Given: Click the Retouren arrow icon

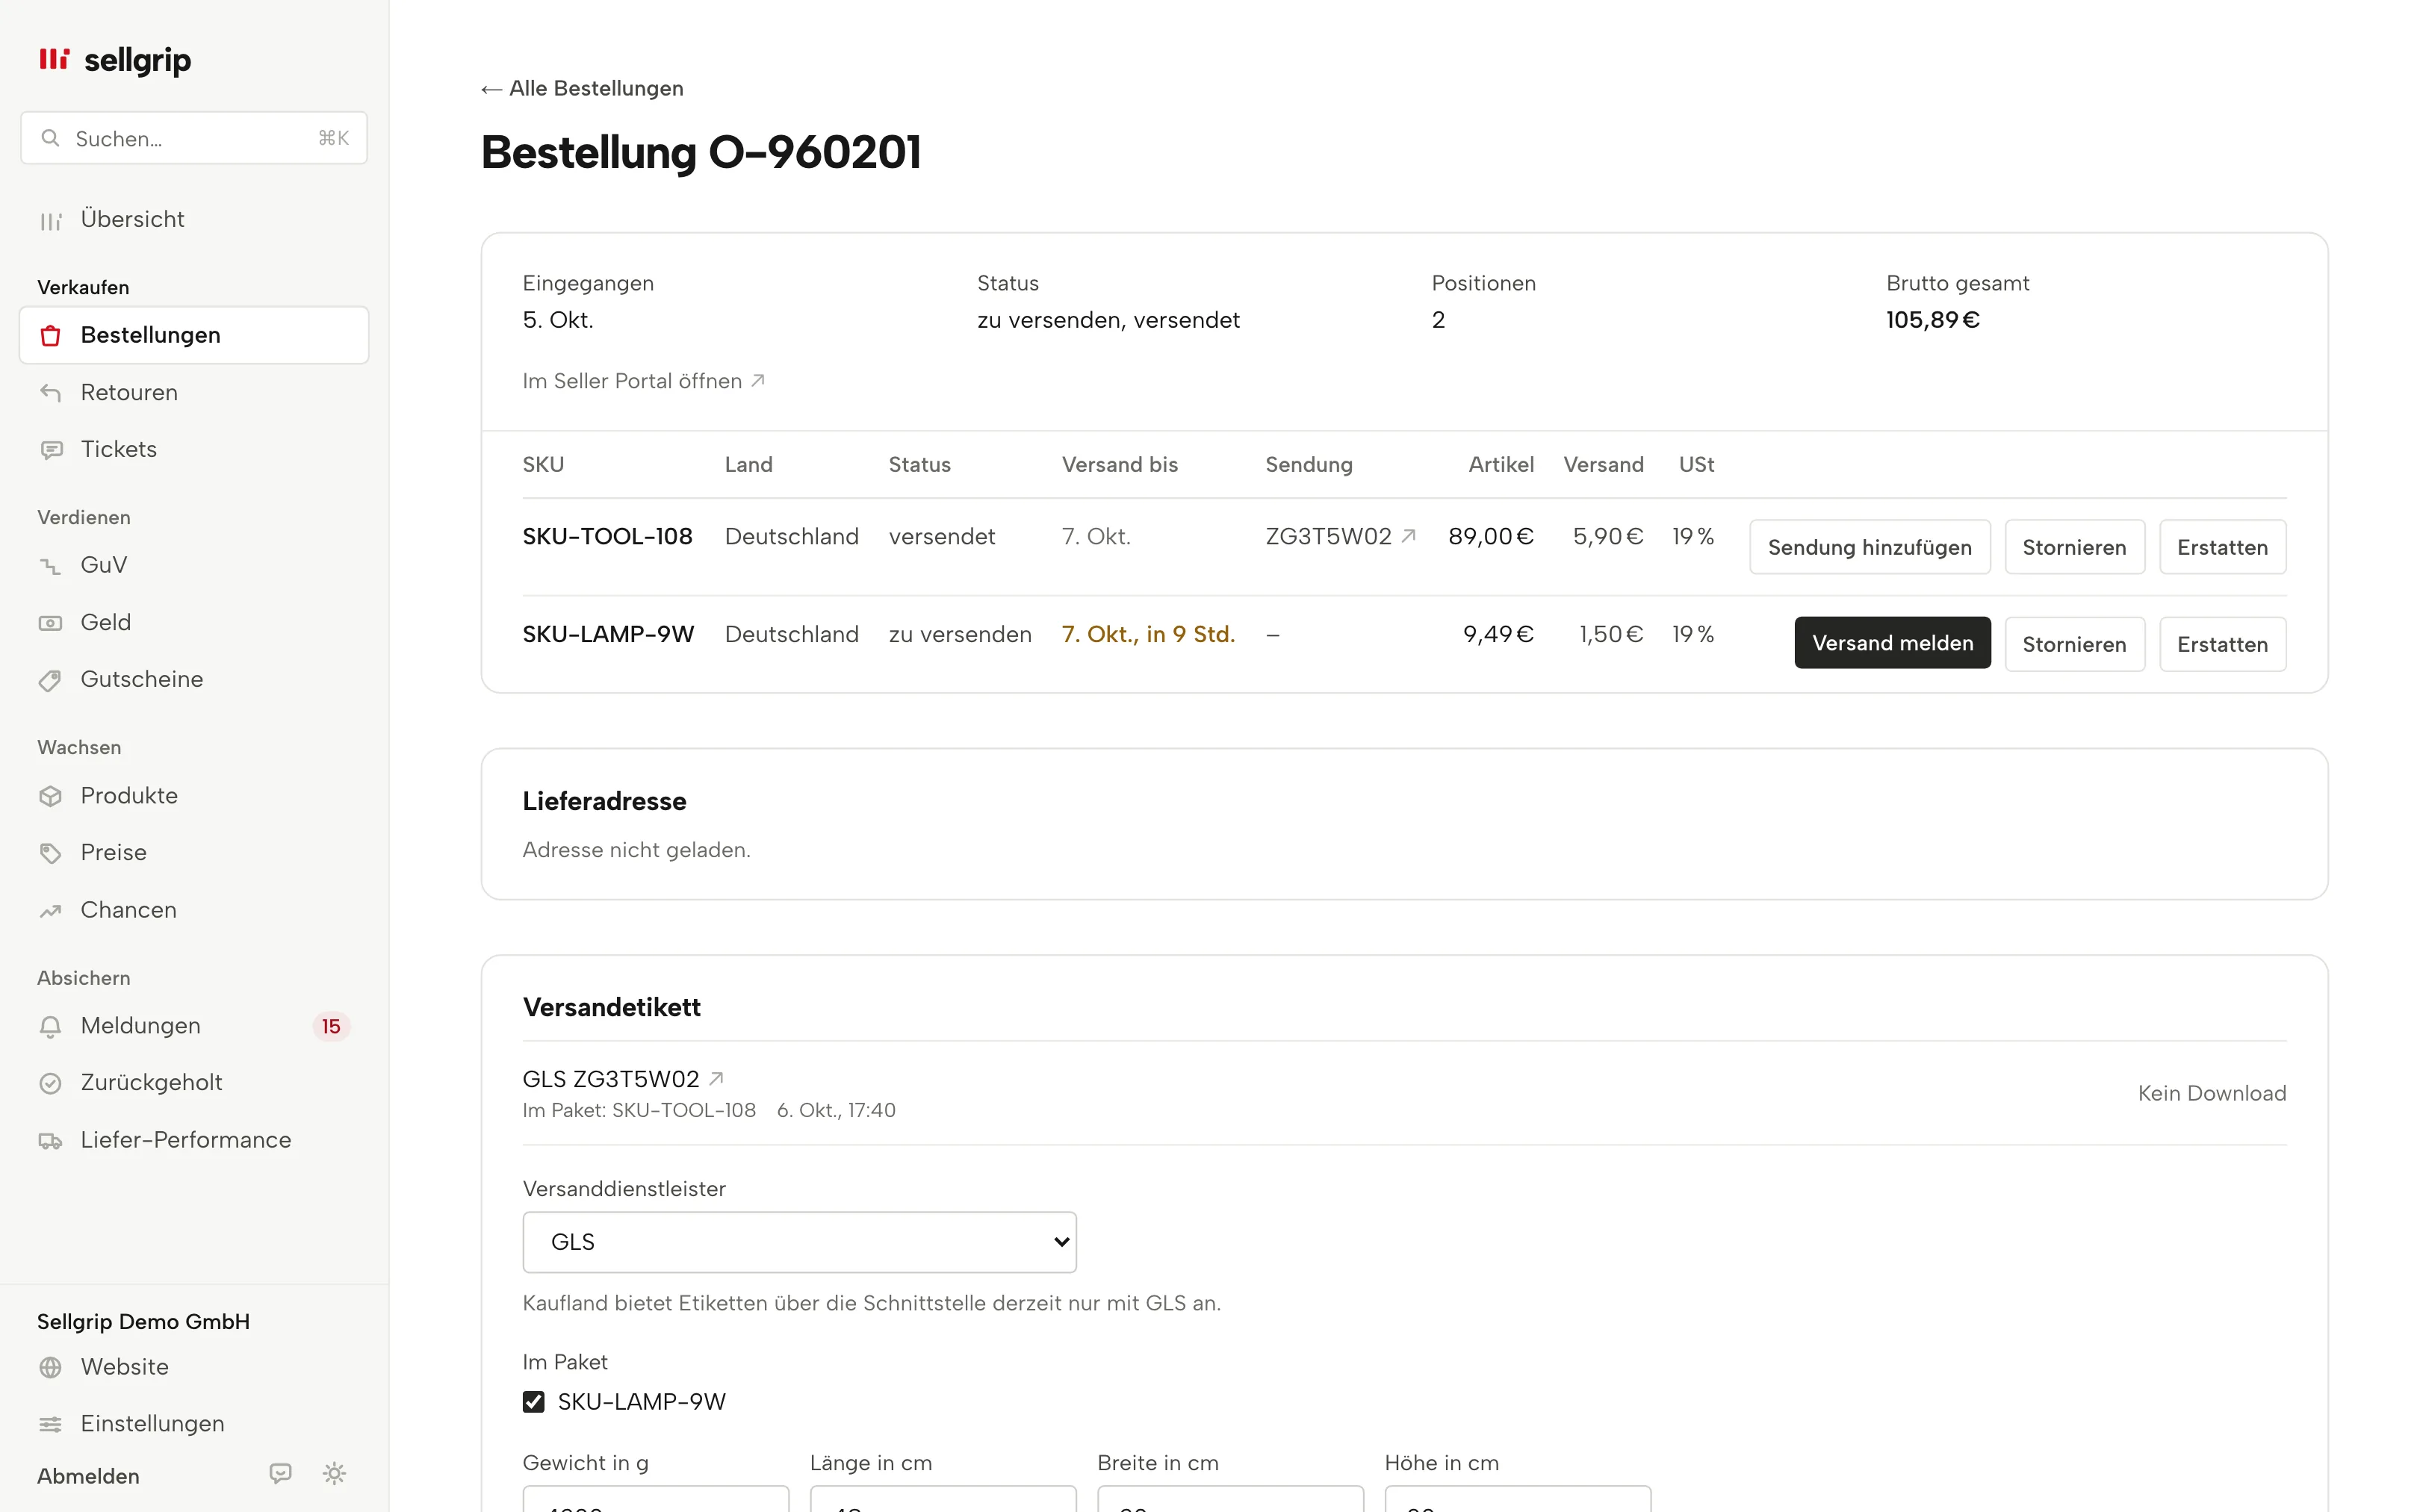Looking at the screenshot, I should (50, 392).
